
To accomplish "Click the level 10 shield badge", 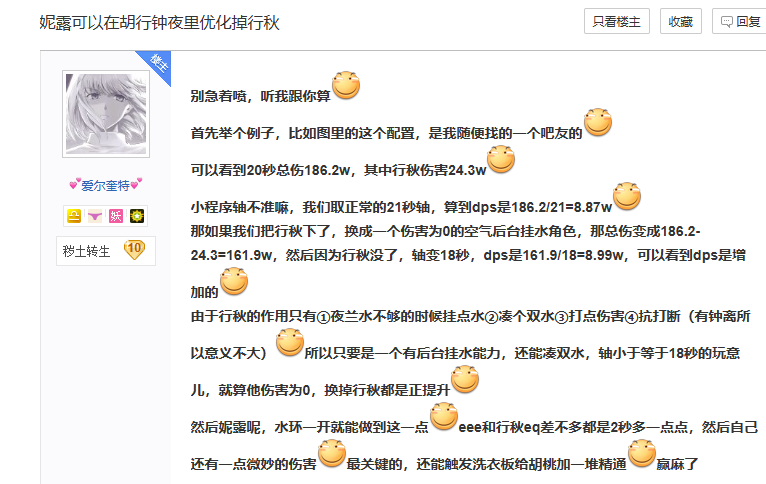I will pyautogui.click(x=135, y=249).
